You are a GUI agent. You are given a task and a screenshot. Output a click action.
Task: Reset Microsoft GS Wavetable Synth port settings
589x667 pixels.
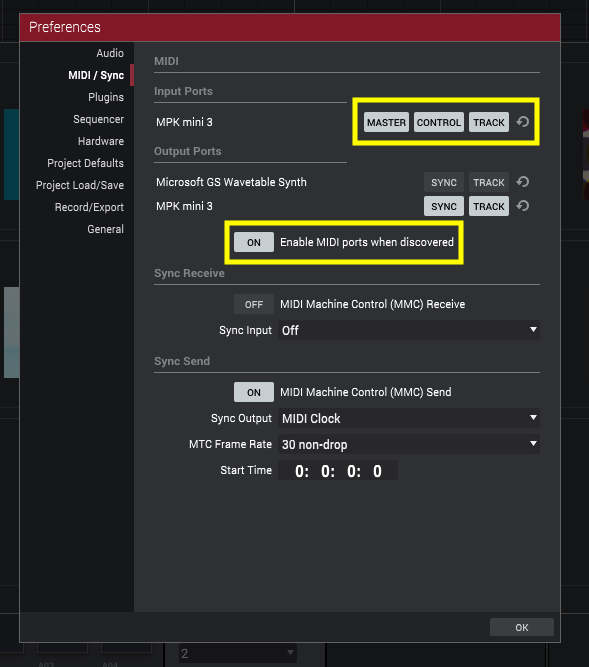click(523, 182)
